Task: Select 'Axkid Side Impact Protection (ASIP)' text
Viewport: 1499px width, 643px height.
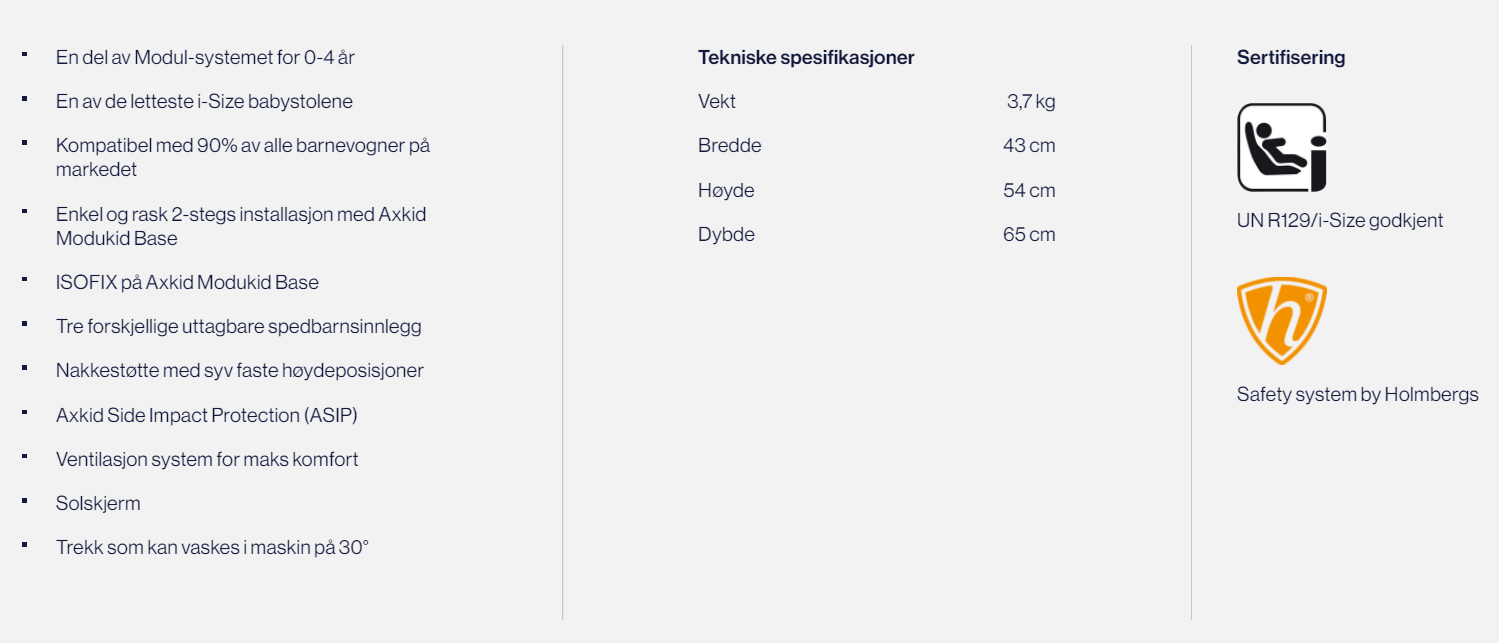Action: pyautogui.click(x=206, y=415)
